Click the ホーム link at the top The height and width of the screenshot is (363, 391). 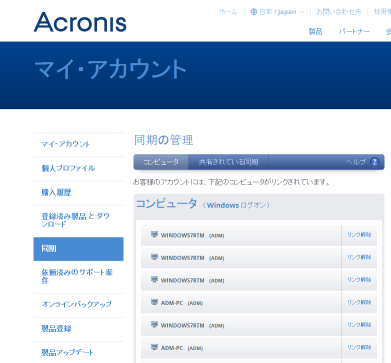coord(228,12)
